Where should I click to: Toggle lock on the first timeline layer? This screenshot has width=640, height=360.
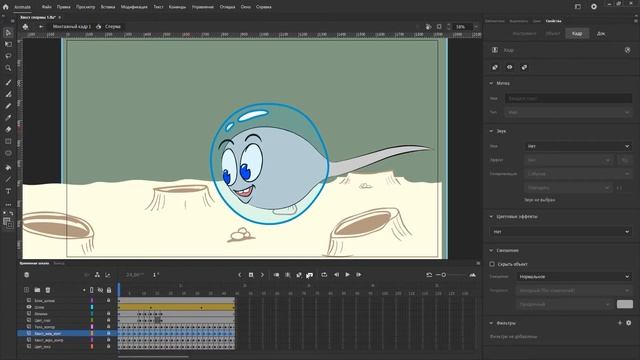click(x=109, y=300)
